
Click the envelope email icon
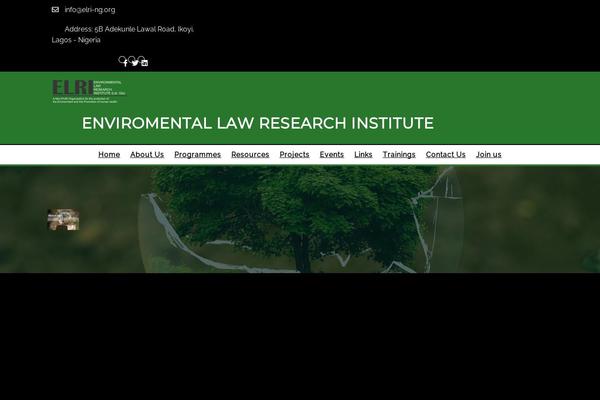[x=55, y=10]
